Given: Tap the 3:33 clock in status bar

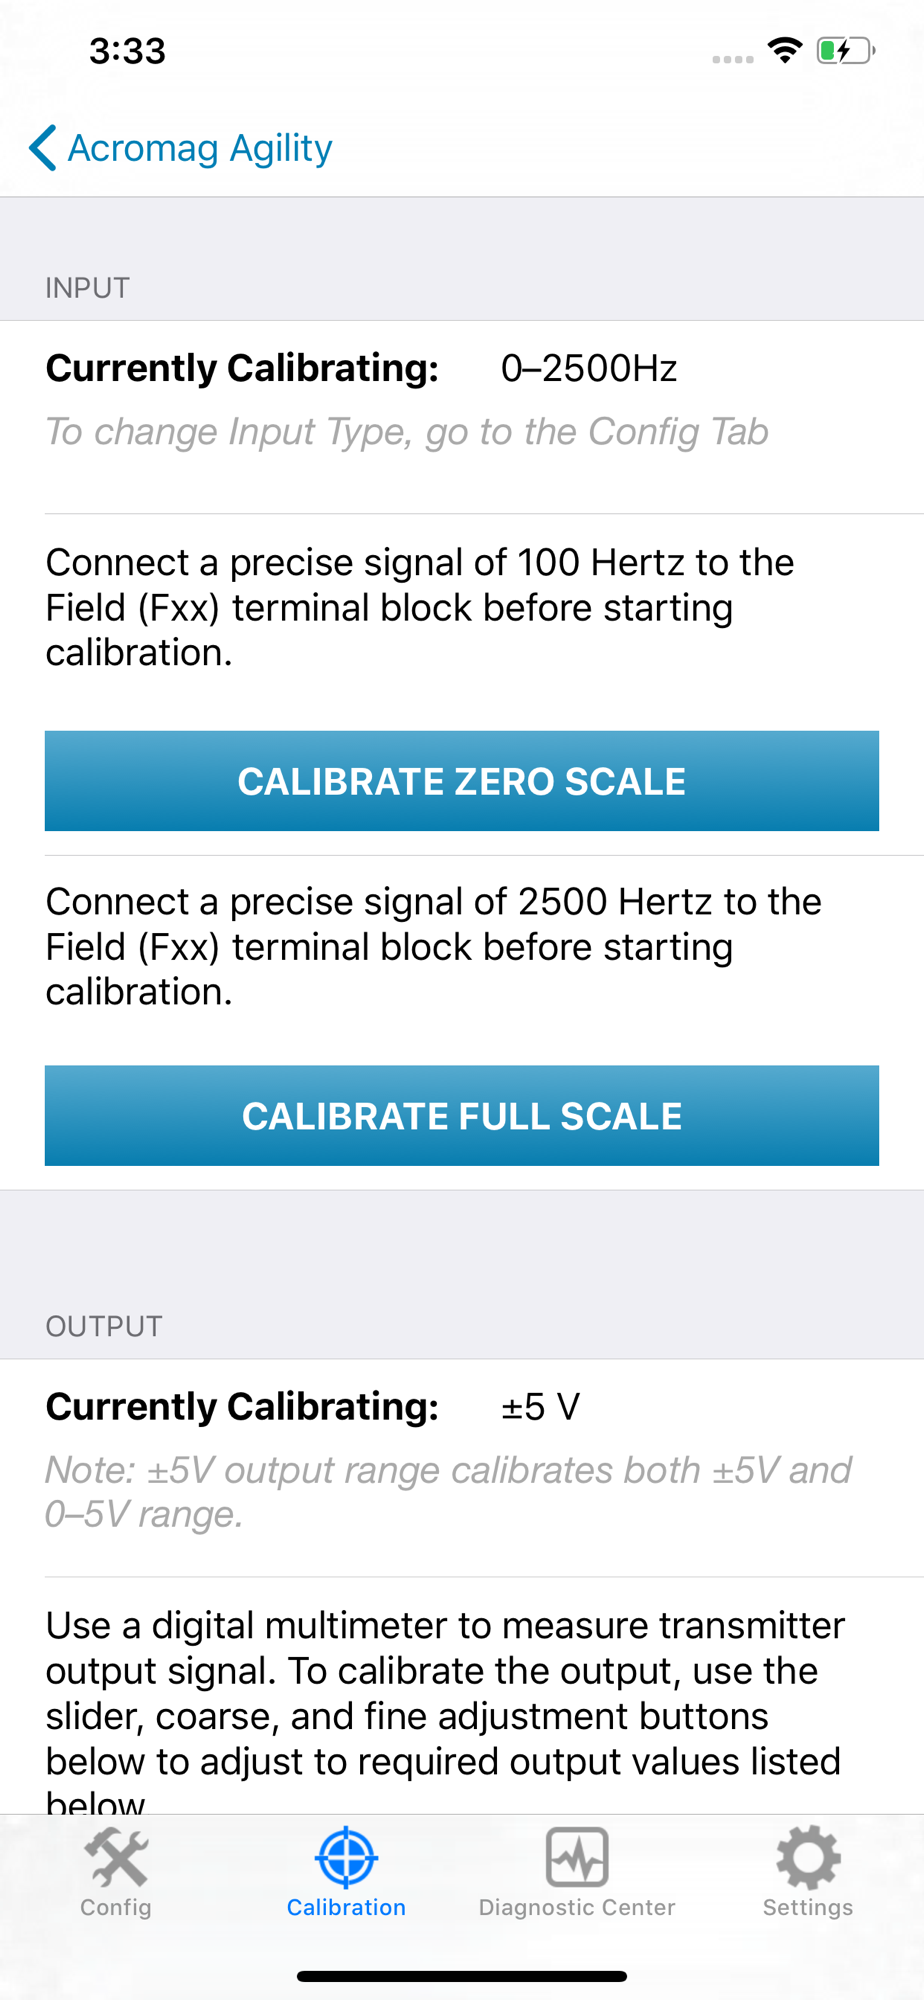Looking at the screenshot, I should tap(127, 51).
